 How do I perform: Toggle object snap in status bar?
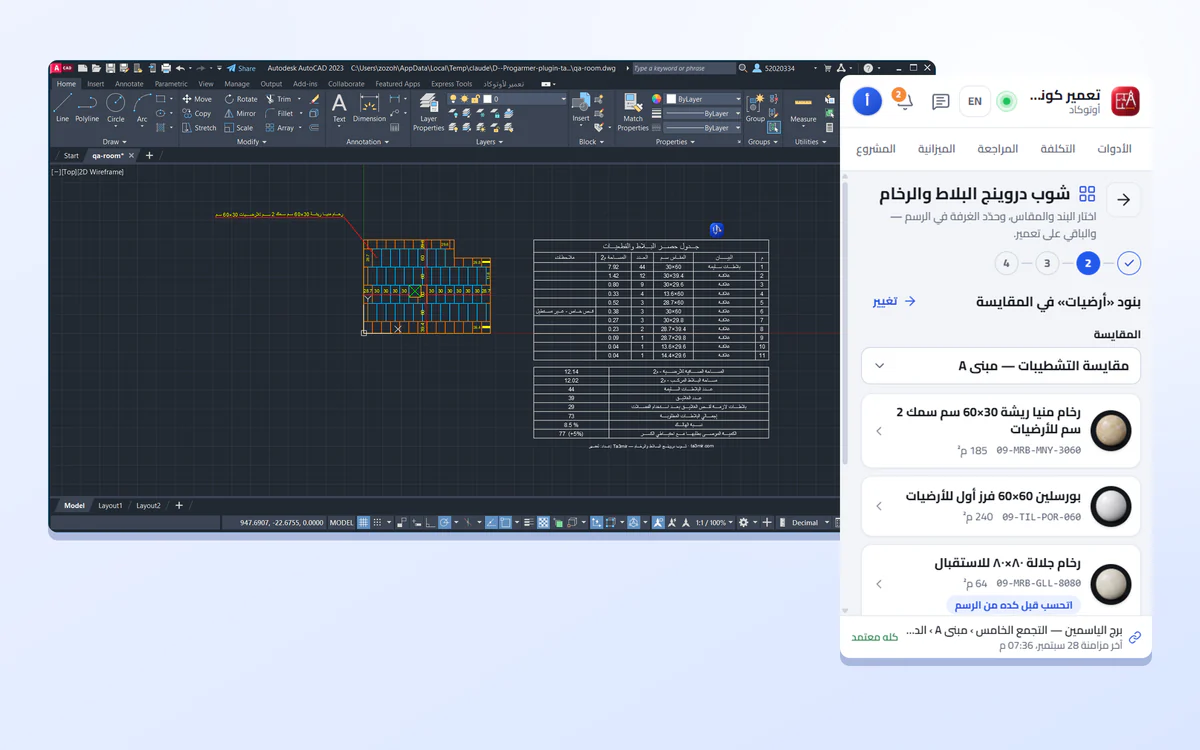pyautogui.click(x=505, y=522)
